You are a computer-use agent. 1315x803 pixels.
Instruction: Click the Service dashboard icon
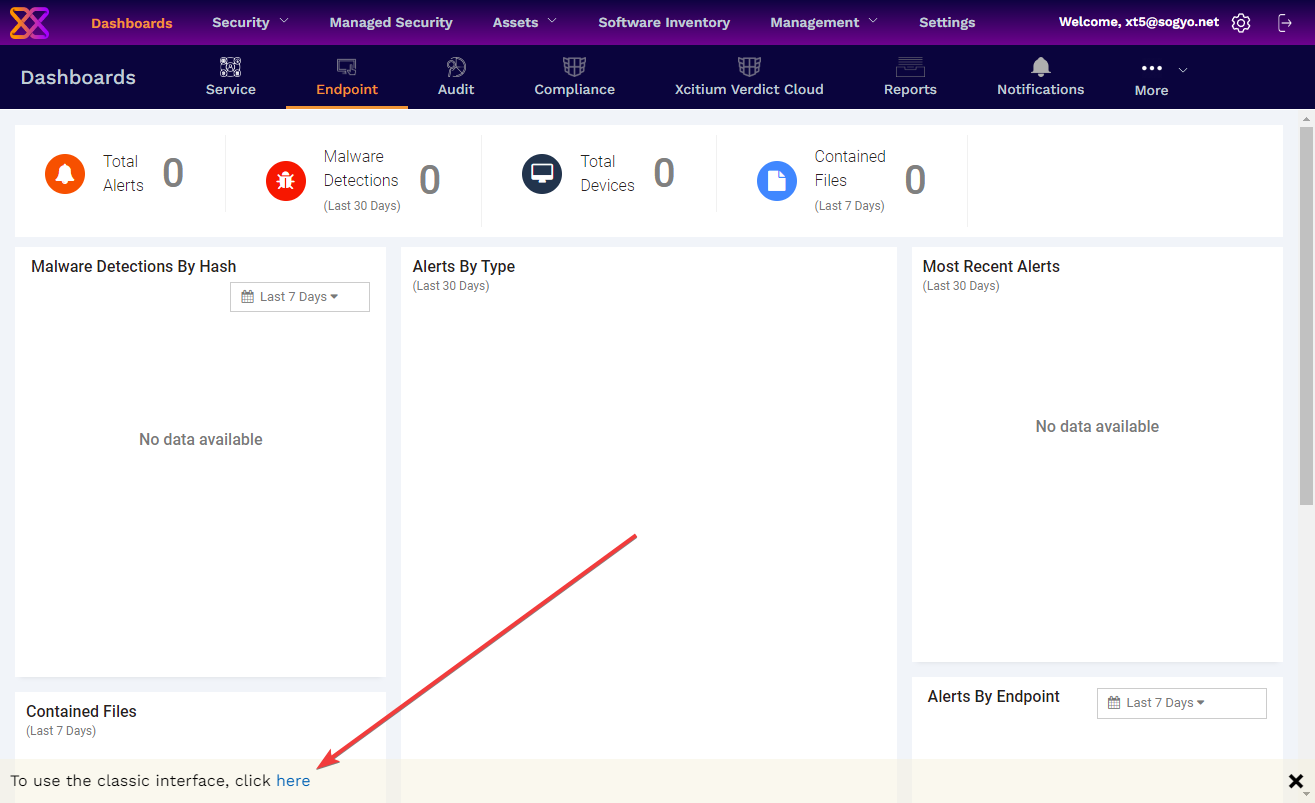pos(231,67)
